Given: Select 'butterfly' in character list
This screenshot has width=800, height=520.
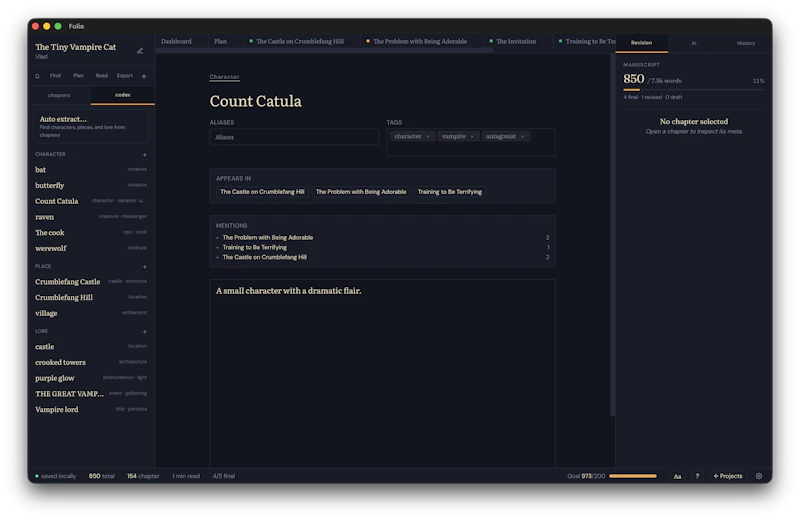Looking at the screenshot, I should pyautogui.click(x=91, y=185).
